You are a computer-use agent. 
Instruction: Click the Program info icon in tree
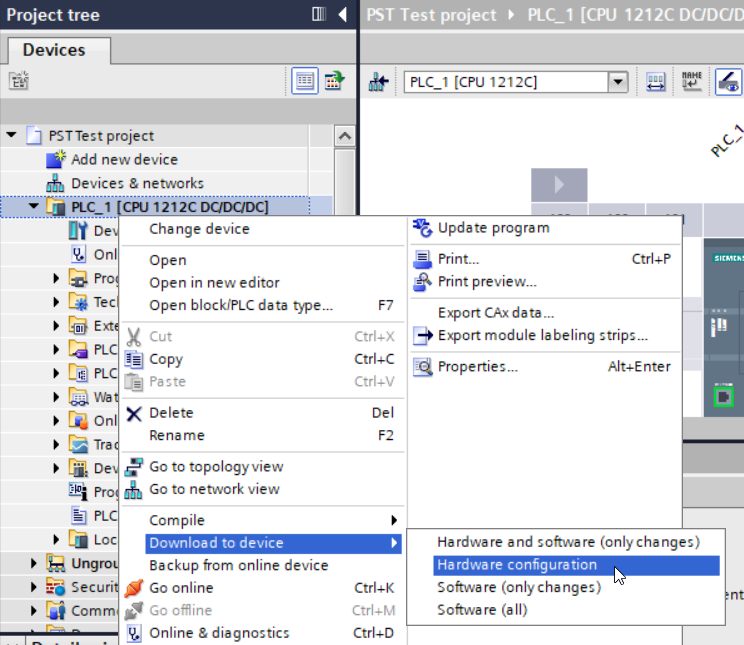[78, 492]
